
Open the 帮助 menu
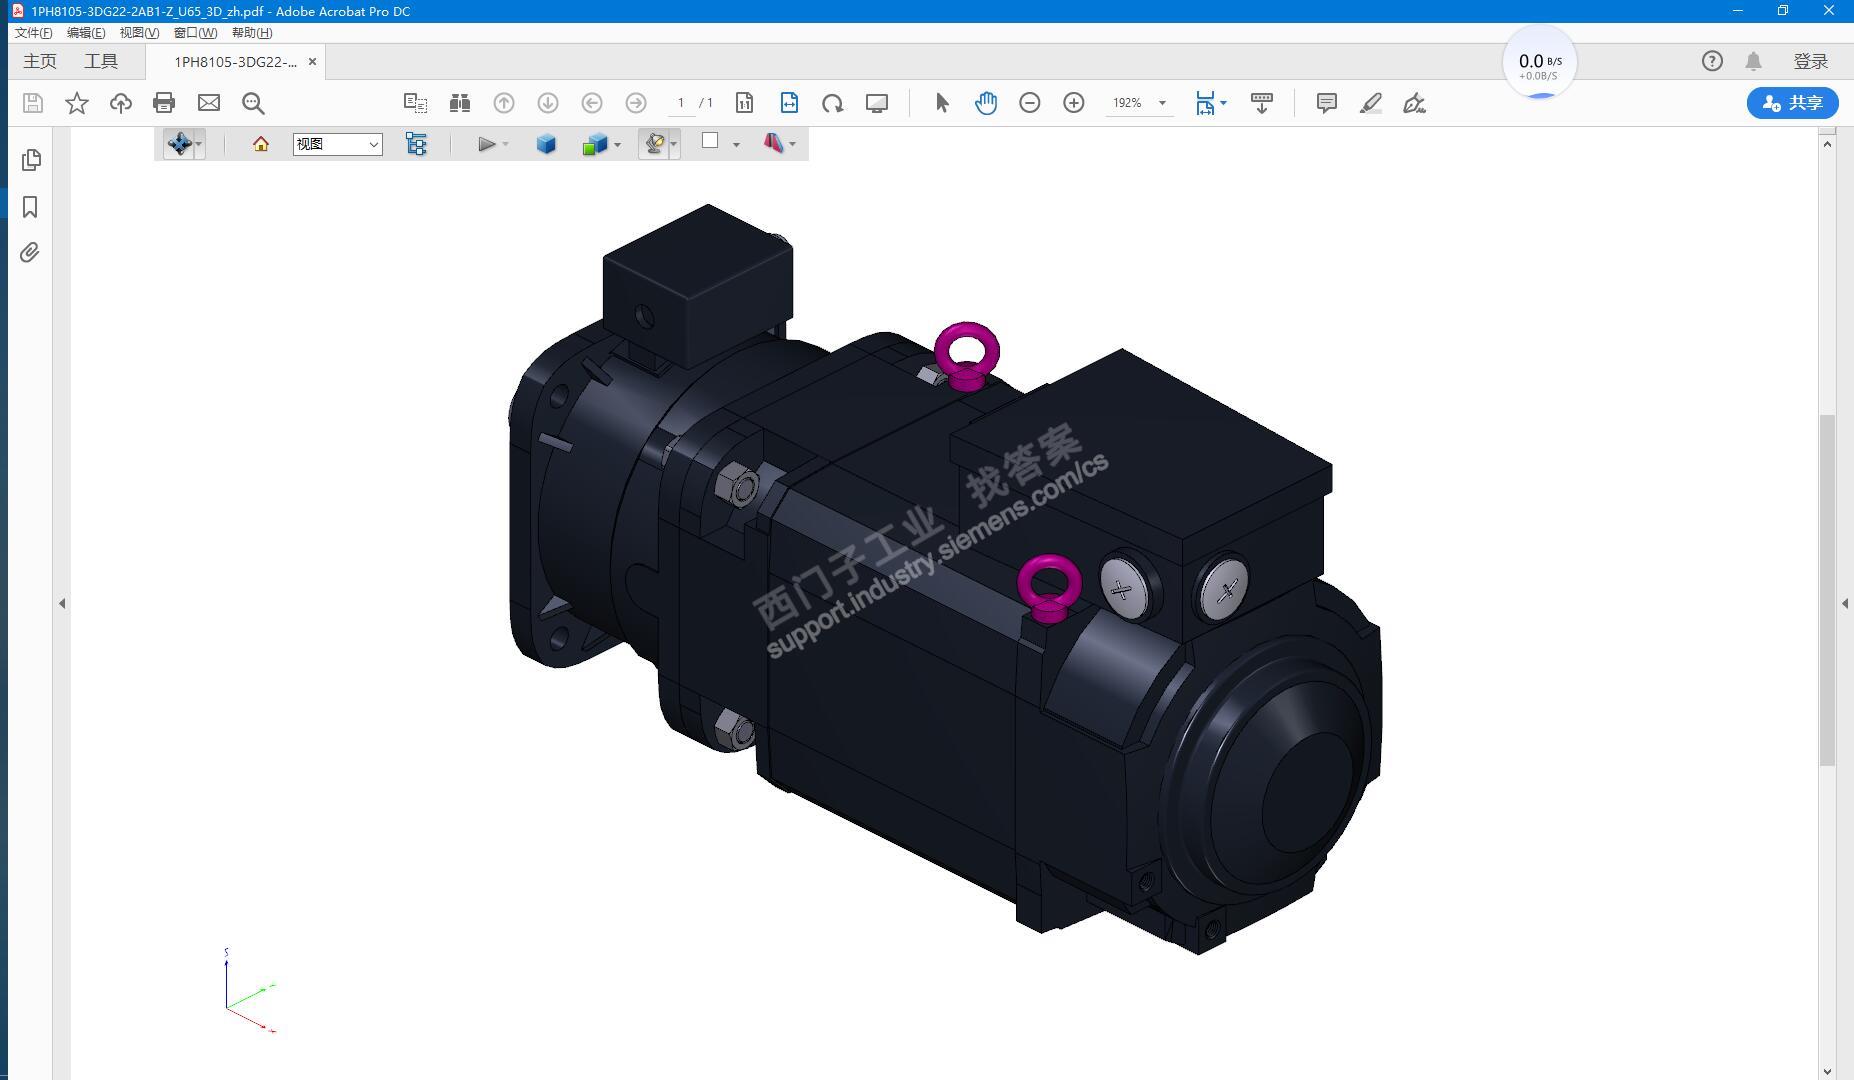[x=252, y=33]
